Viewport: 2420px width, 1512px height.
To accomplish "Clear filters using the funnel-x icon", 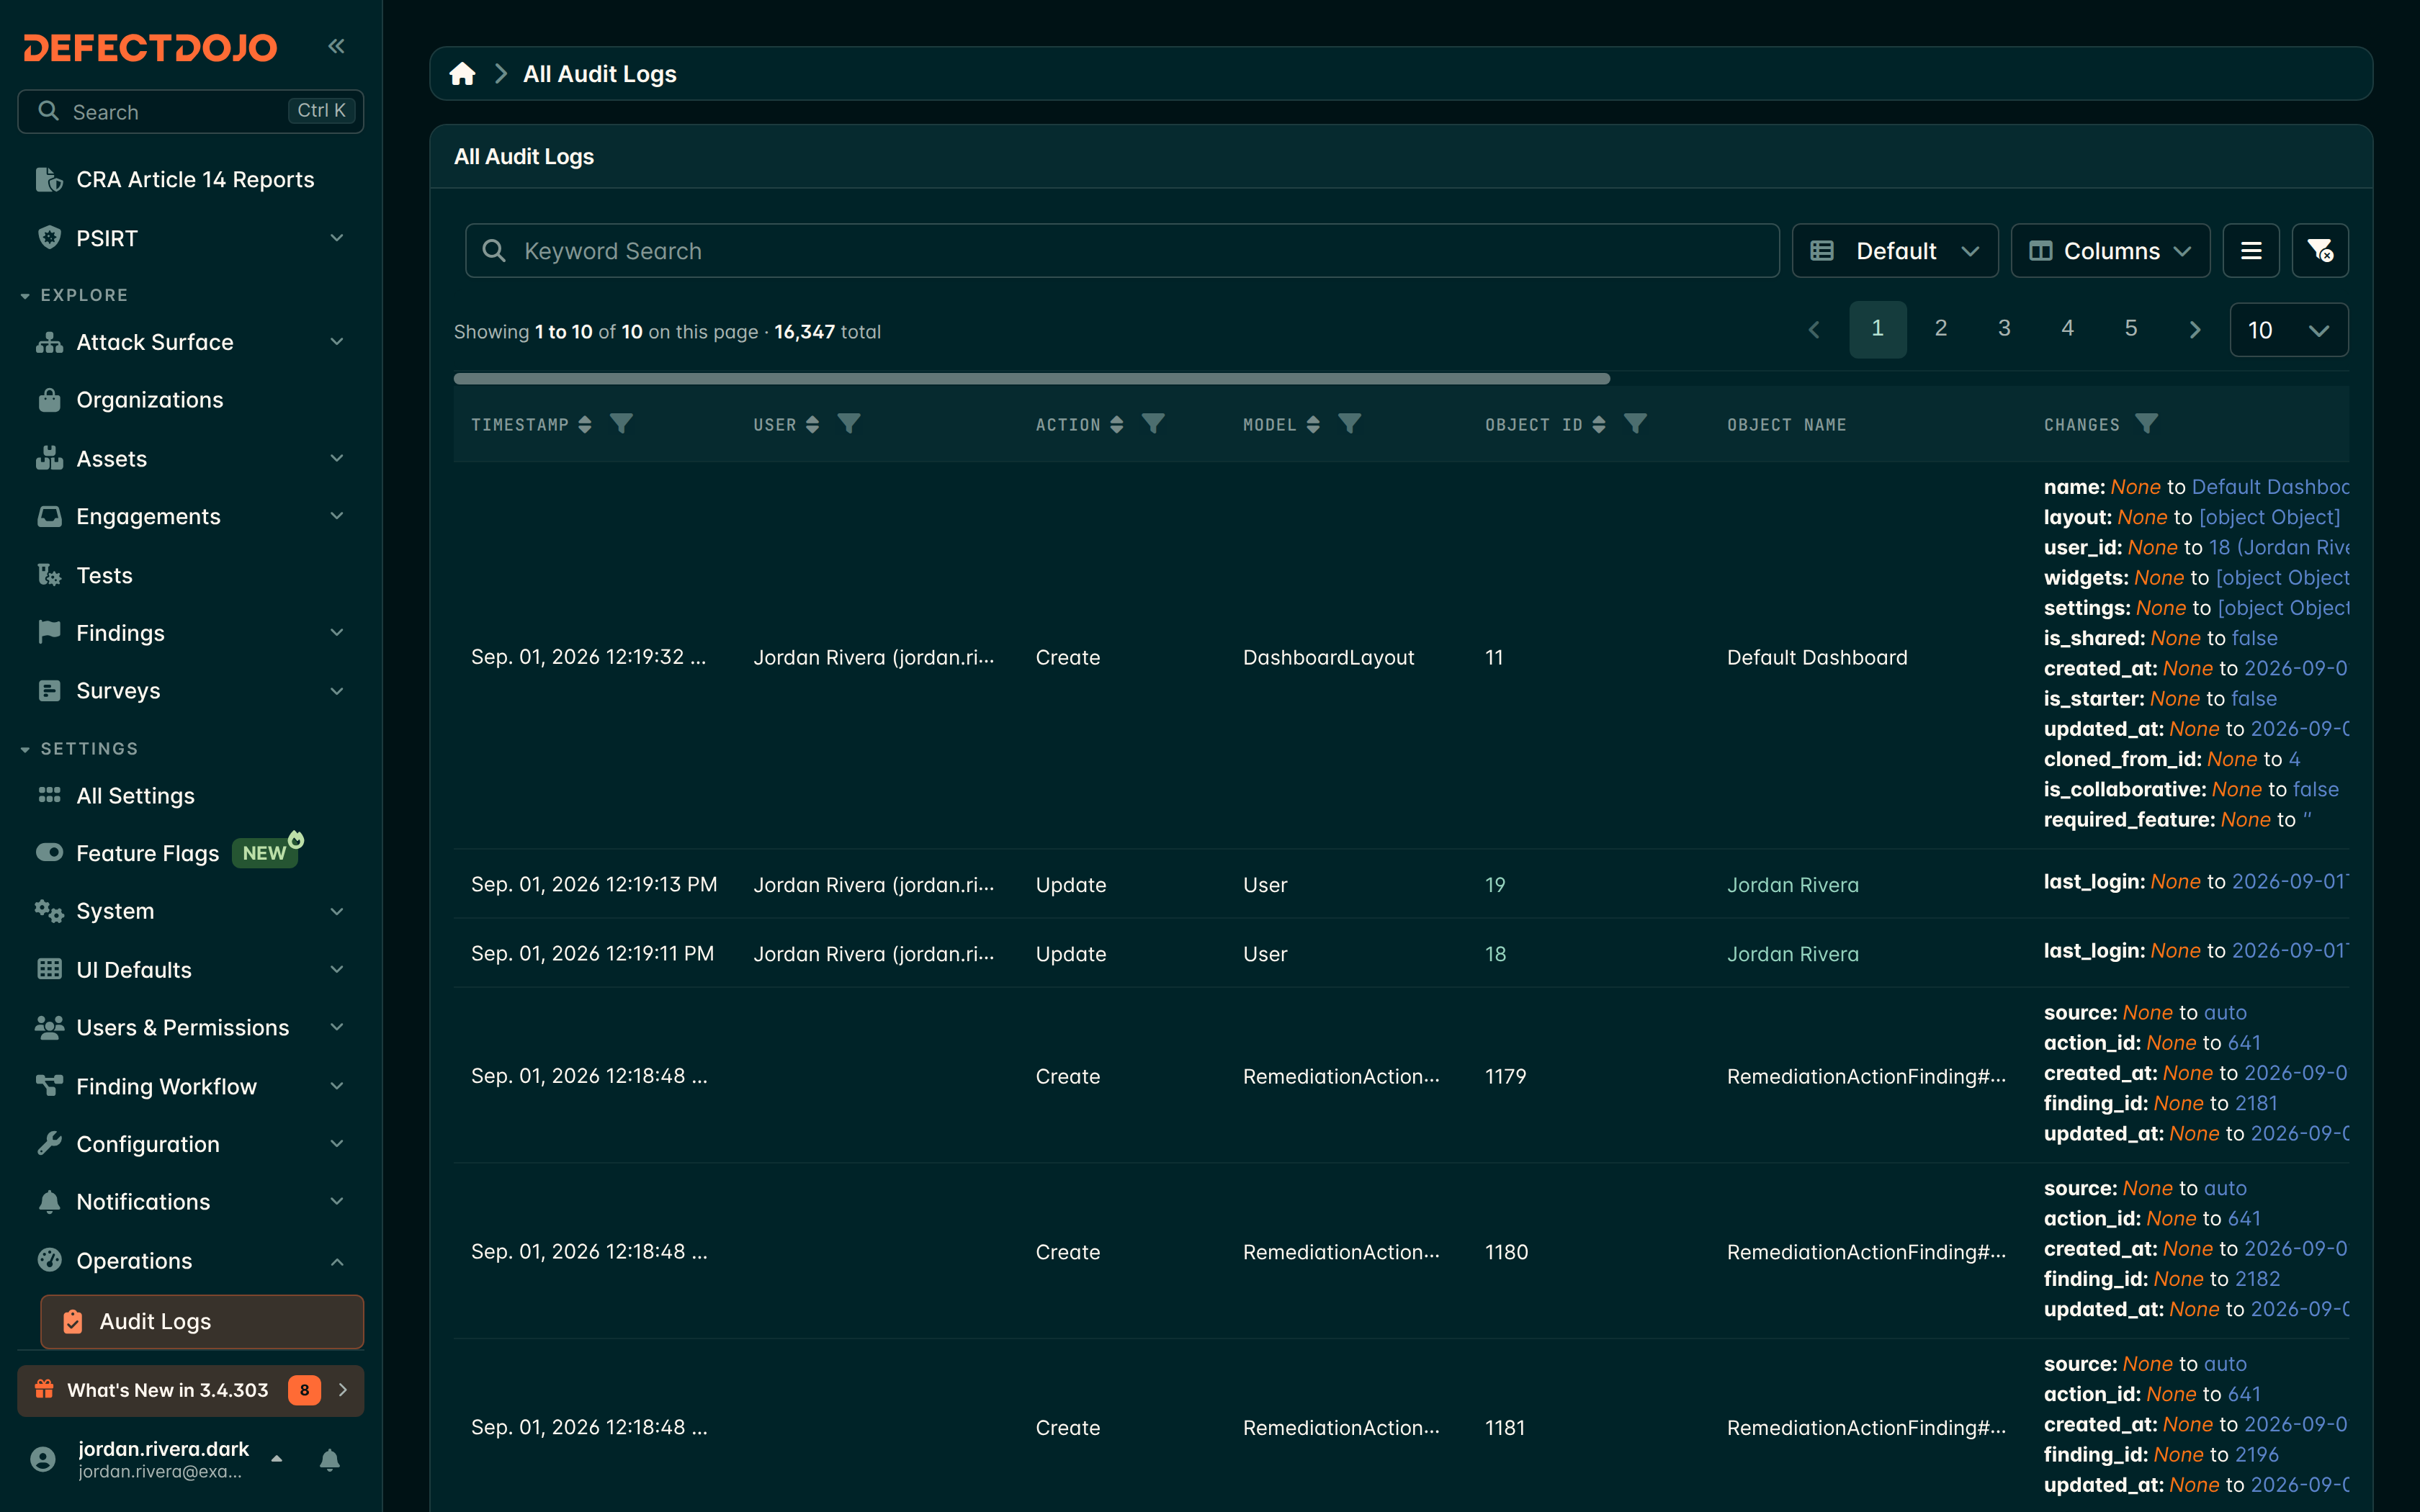I will 2319,251.
